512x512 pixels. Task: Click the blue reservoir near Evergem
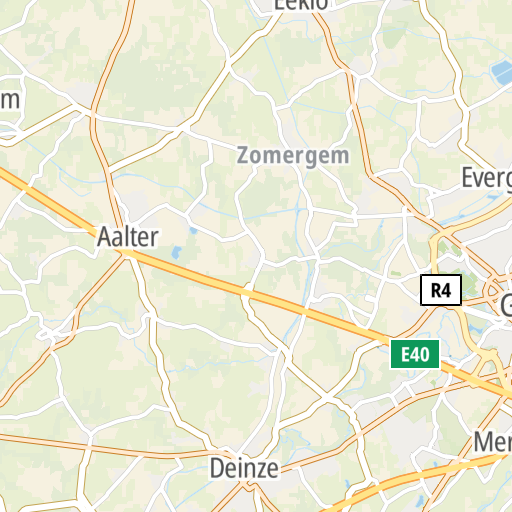click(502, 72)
